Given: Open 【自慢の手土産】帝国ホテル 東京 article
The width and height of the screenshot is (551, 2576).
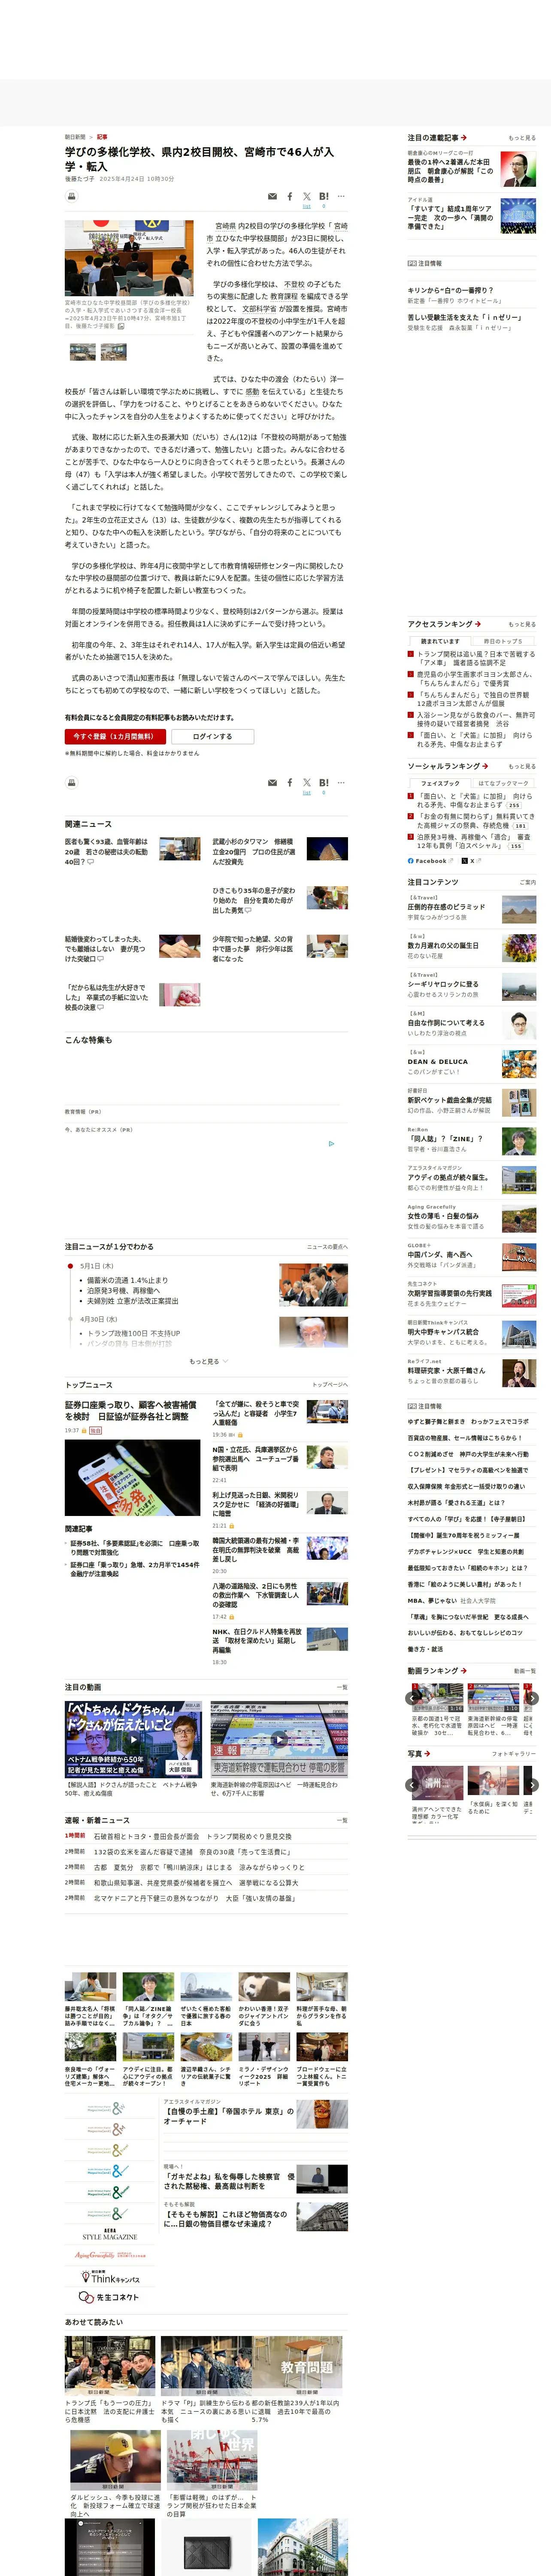Looking at the screenshot, I should pyautogui.click(x=229, y=2116).
